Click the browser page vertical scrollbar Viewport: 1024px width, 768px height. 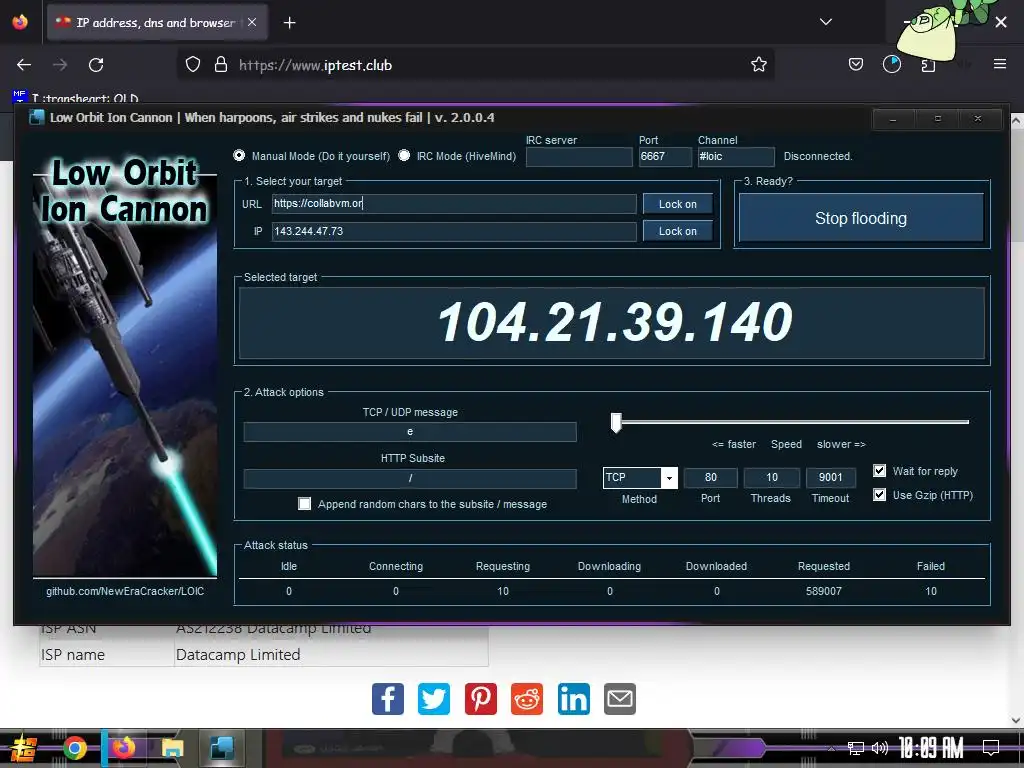[x=1016, y=418]
